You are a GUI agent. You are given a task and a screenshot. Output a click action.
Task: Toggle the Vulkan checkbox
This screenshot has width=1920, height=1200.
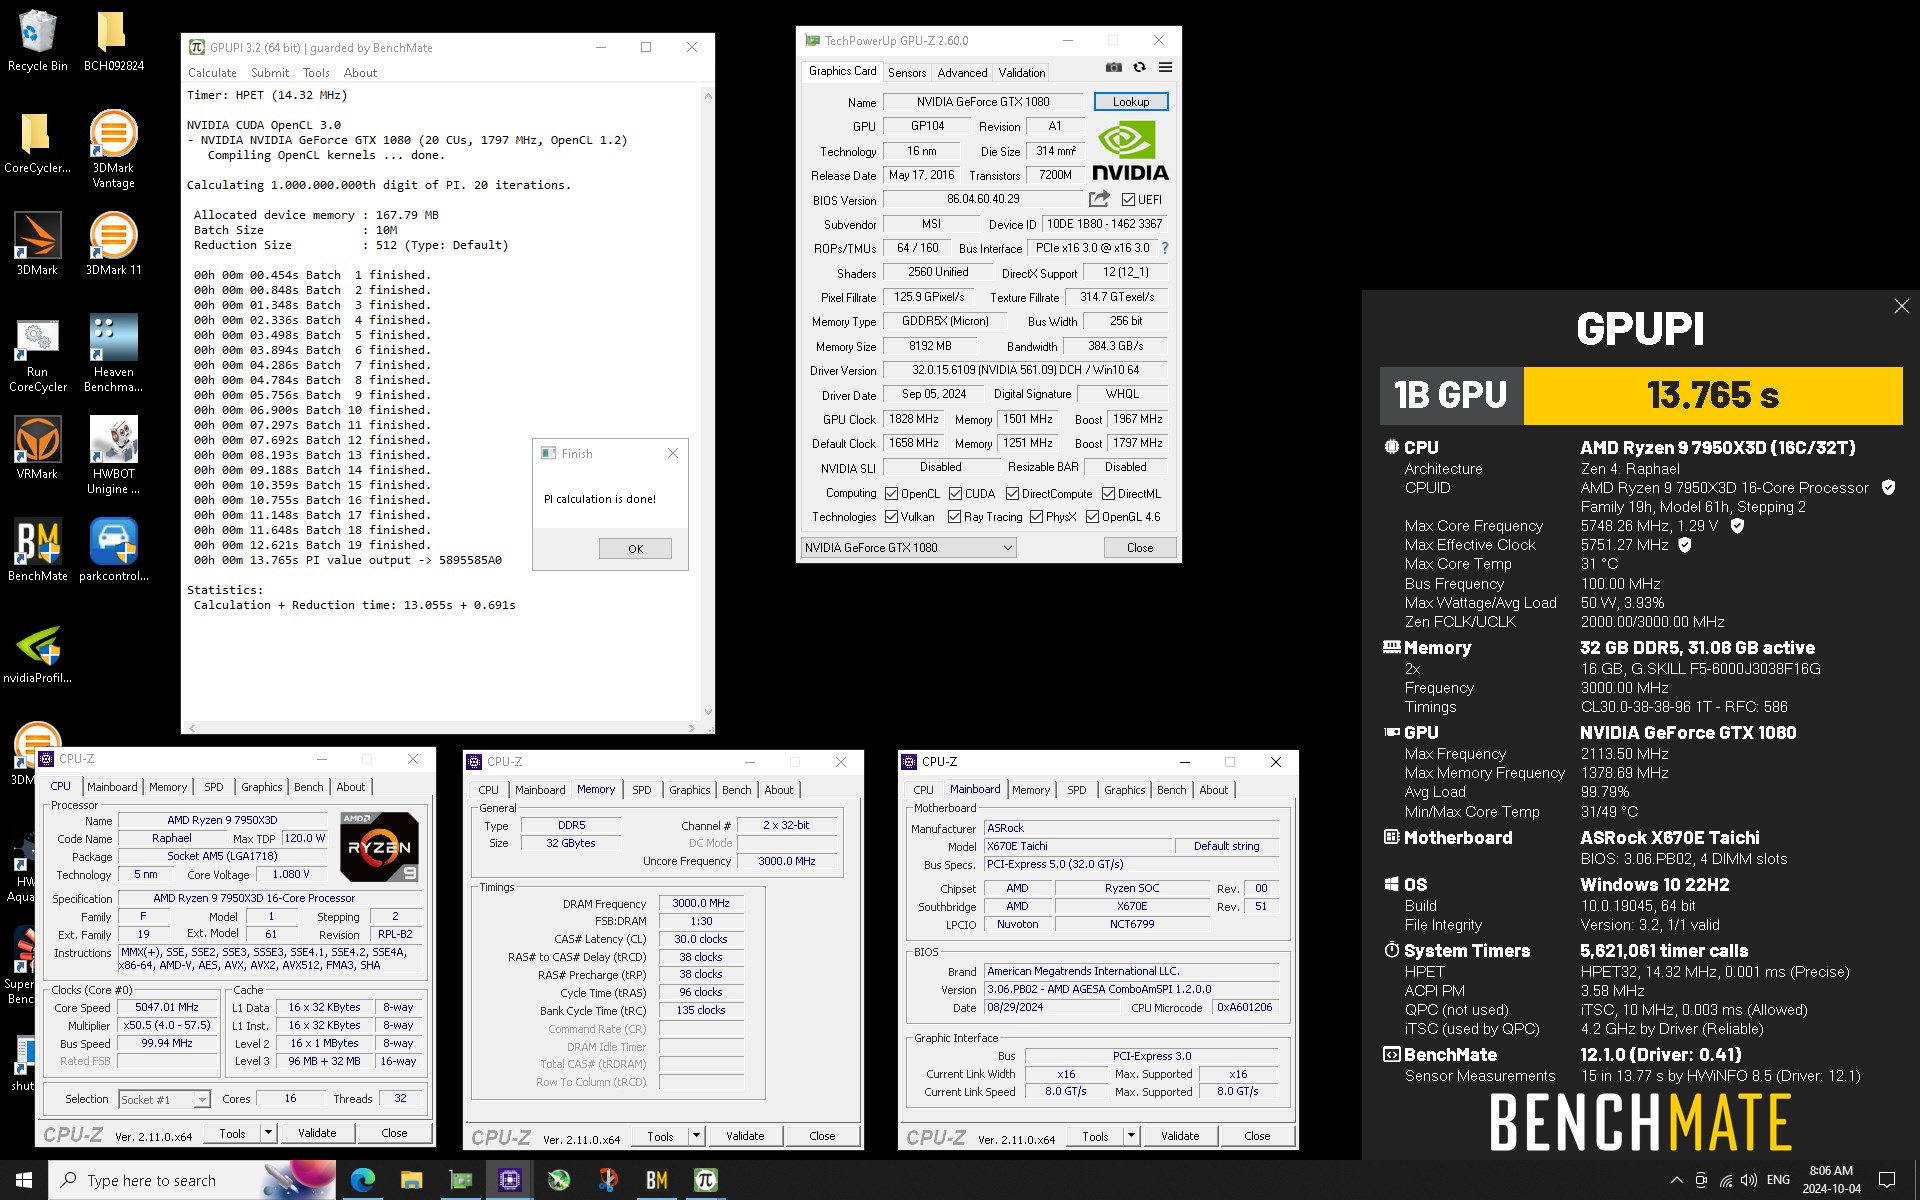point(891,517)
